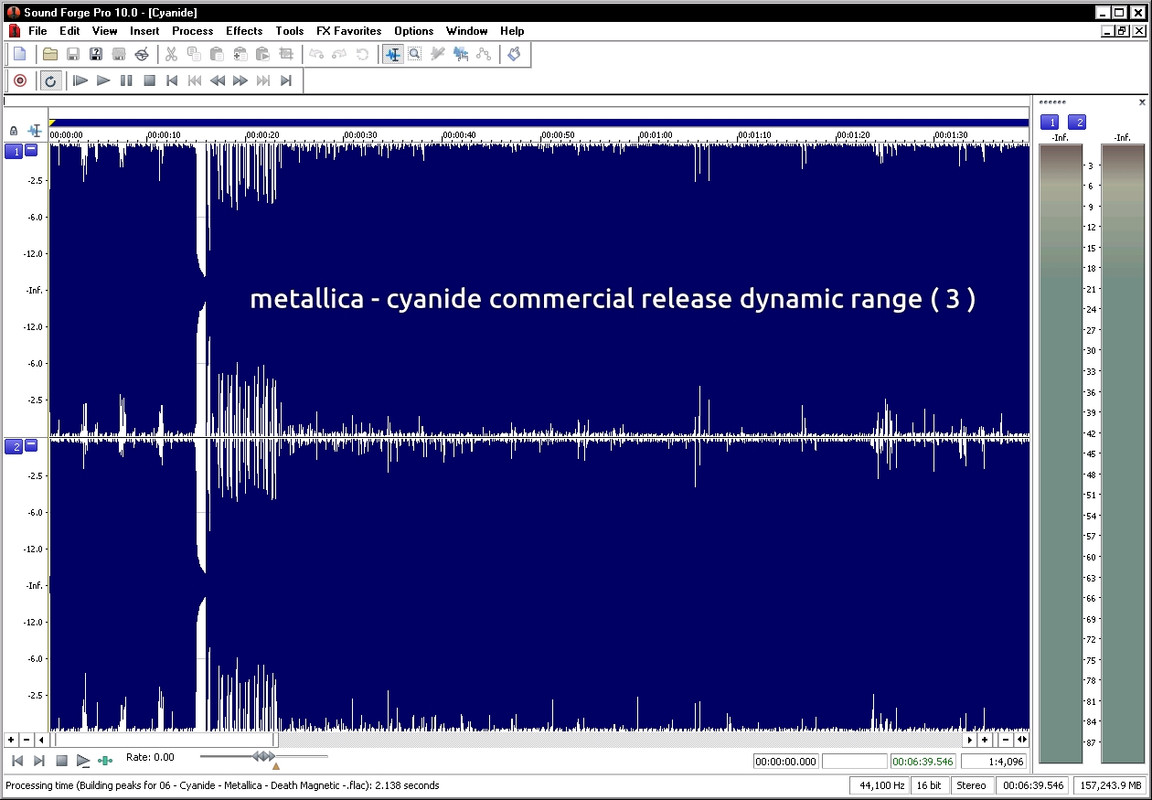
Task: Go to Start in the transport toolbar
Action: (x=172, y=81)
